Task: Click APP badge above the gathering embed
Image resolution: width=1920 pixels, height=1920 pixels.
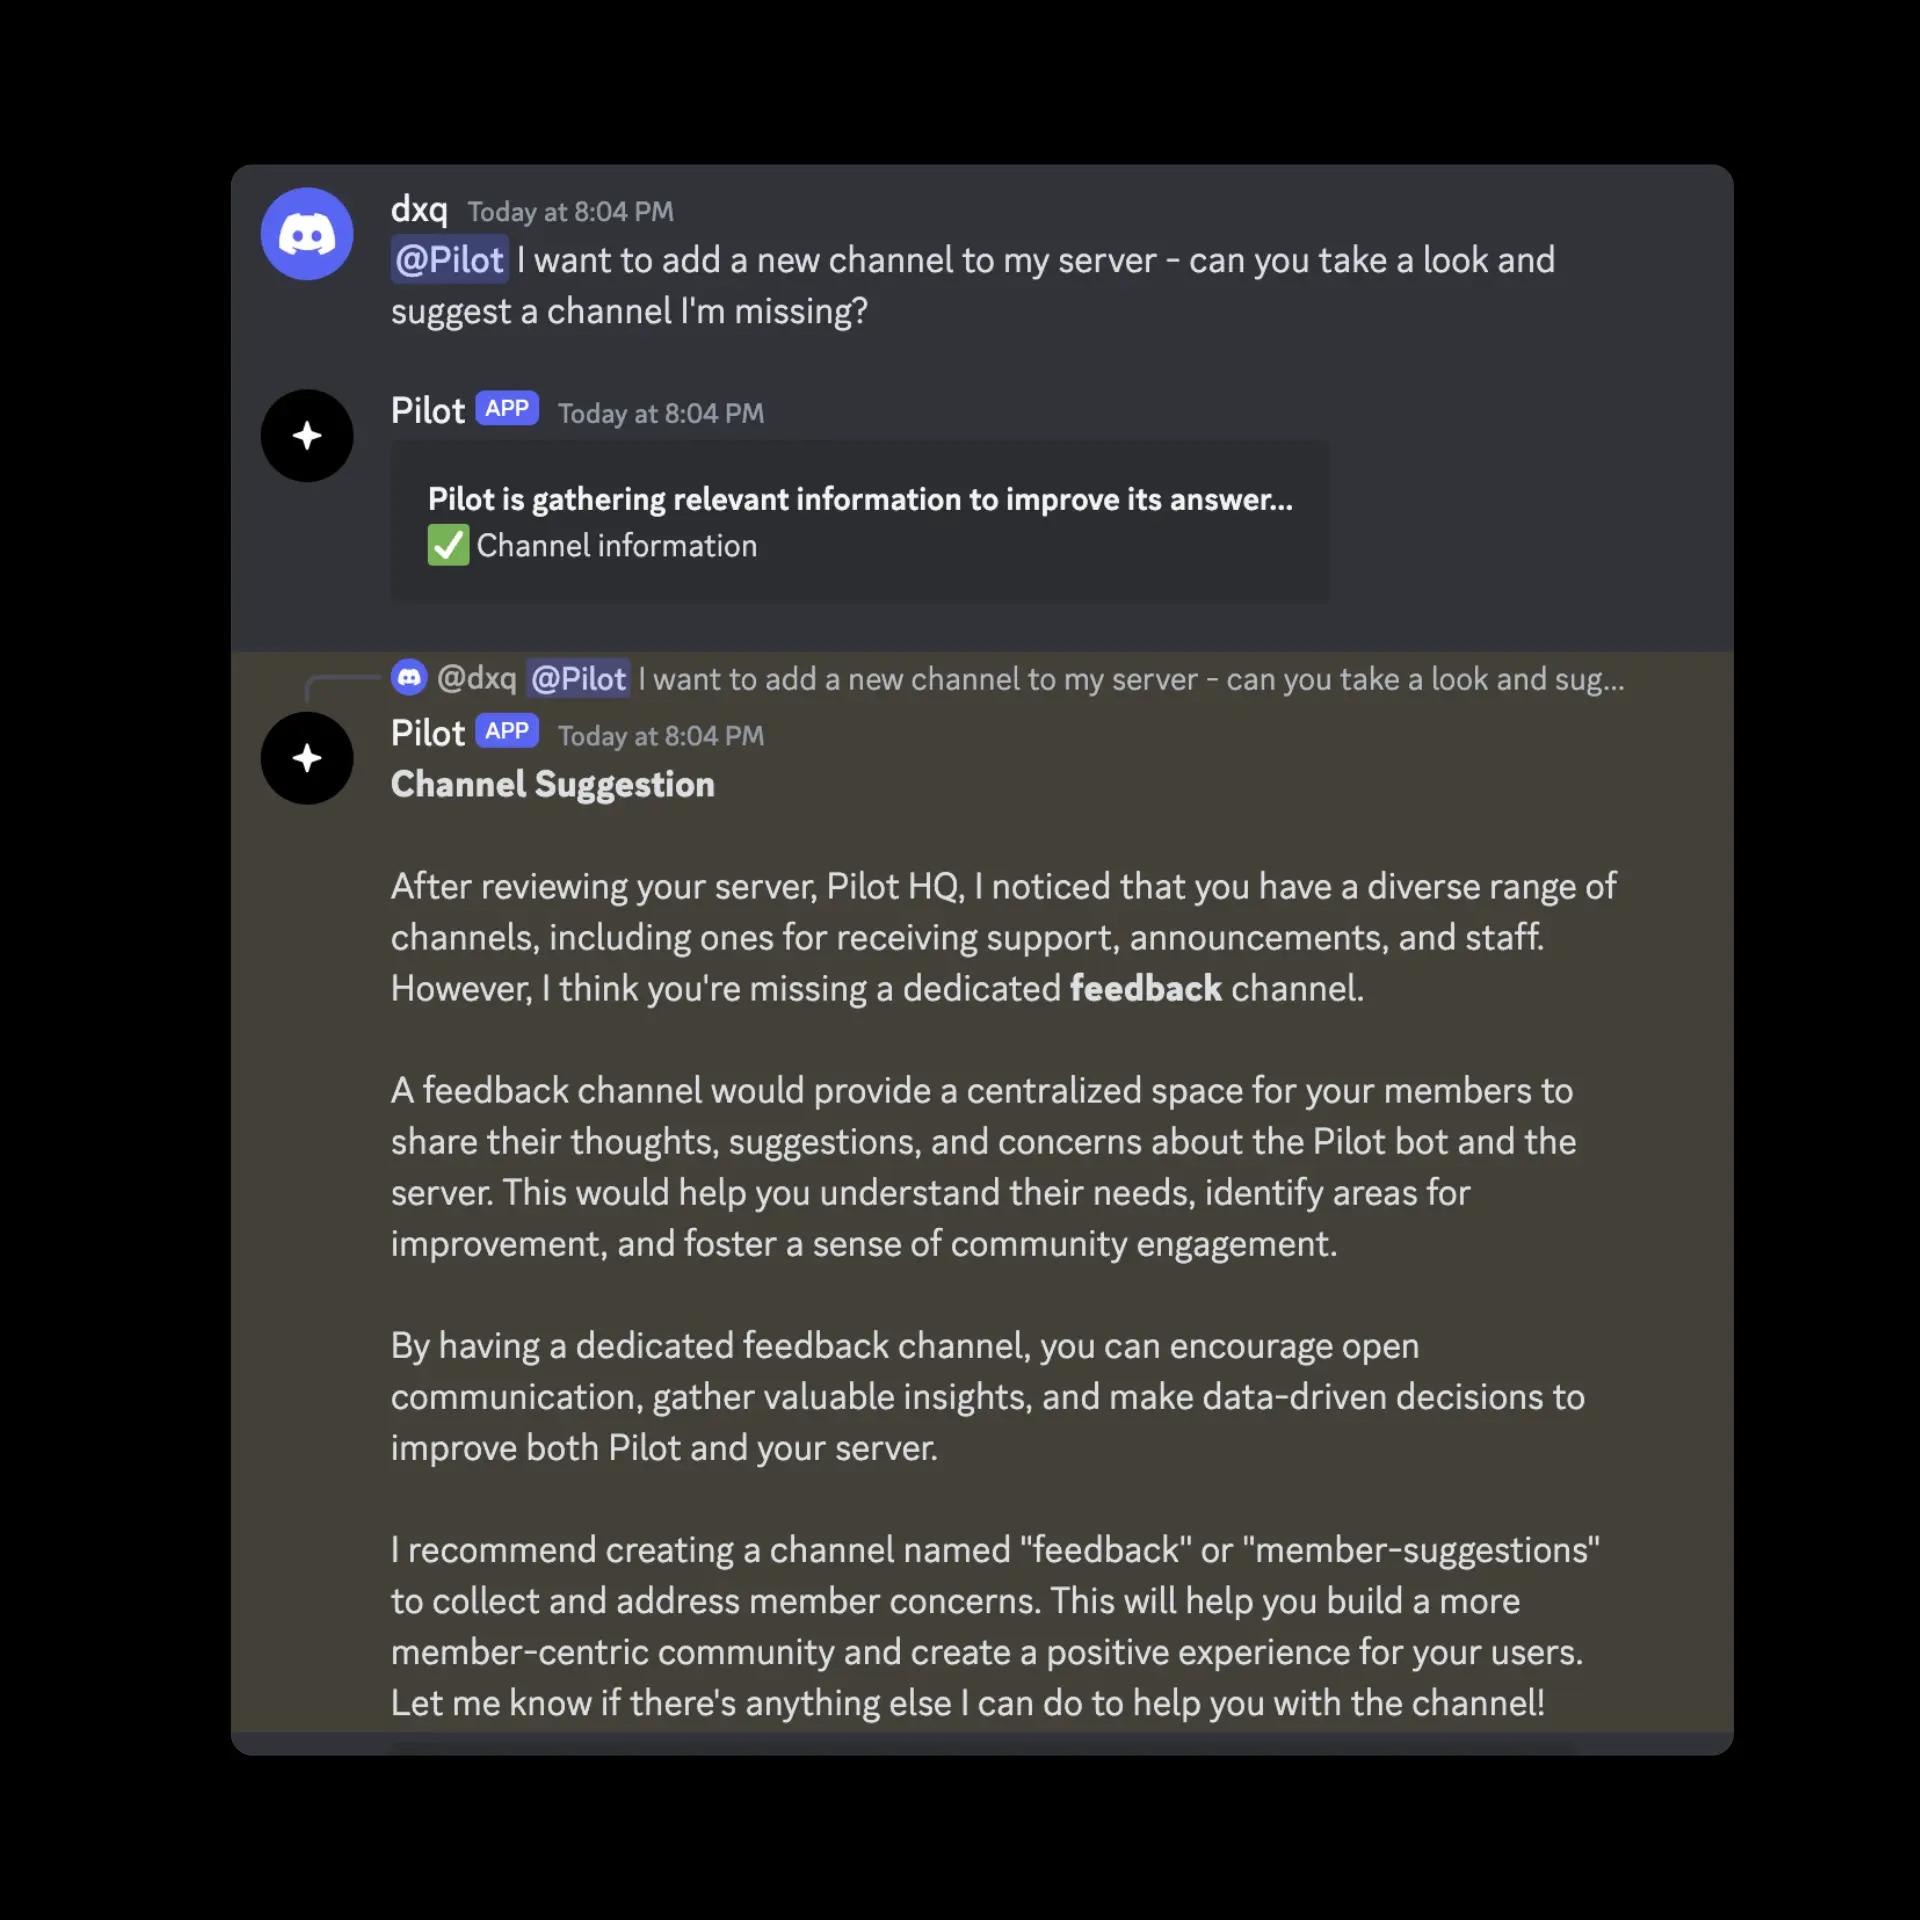Action: point(507,408)
